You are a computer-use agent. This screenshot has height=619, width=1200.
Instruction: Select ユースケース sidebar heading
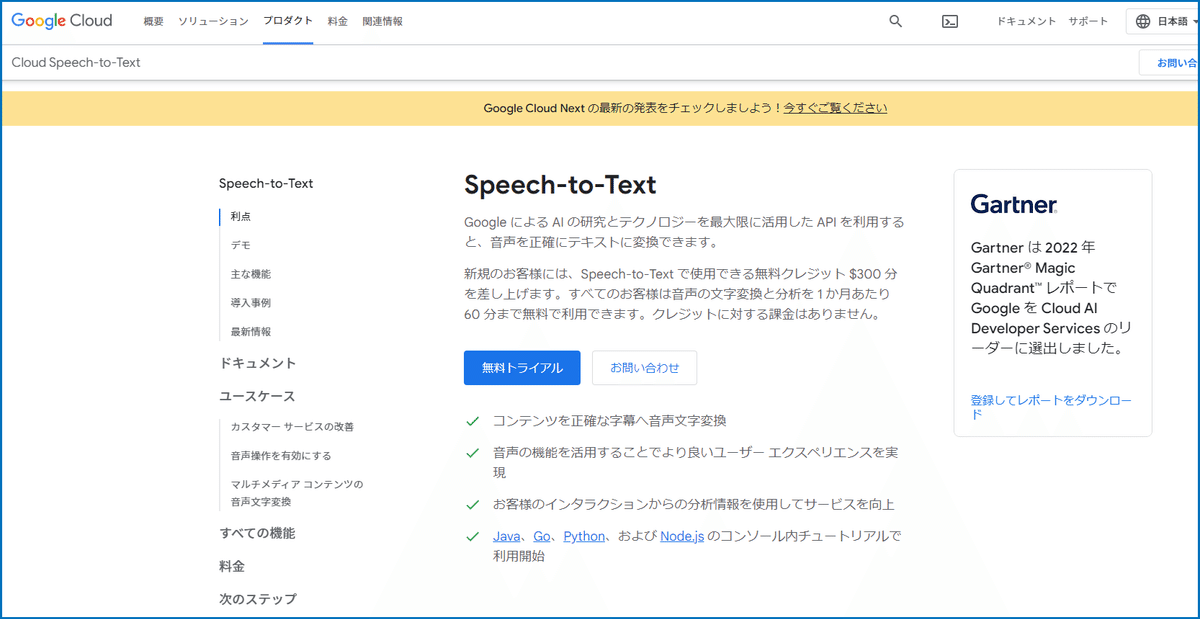pyautogui.click(x=257, y=396)
